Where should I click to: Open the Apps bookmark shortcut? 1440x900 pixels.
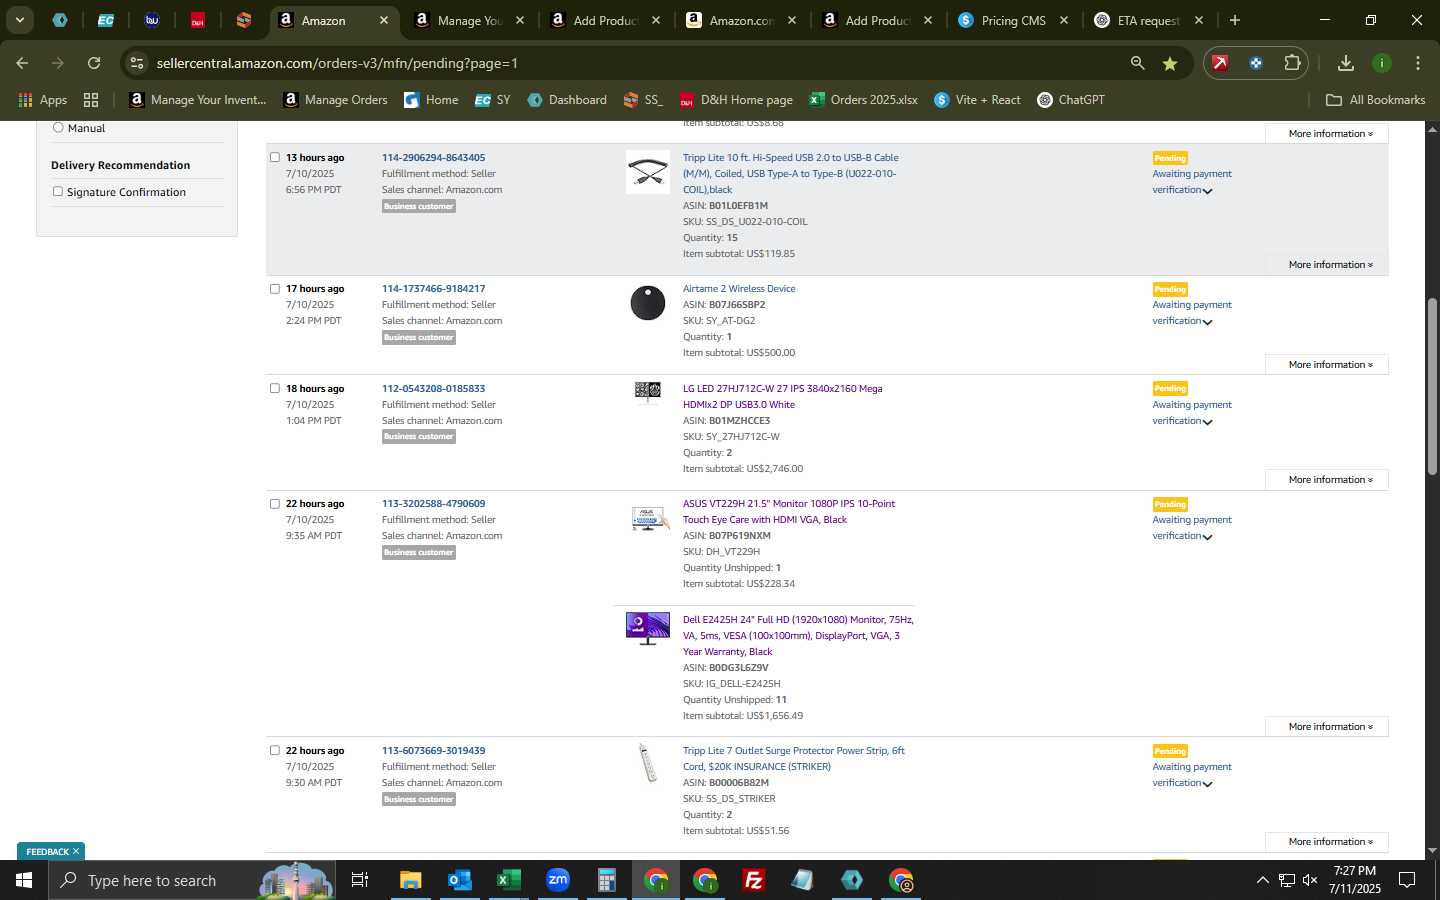pos(42,100)
